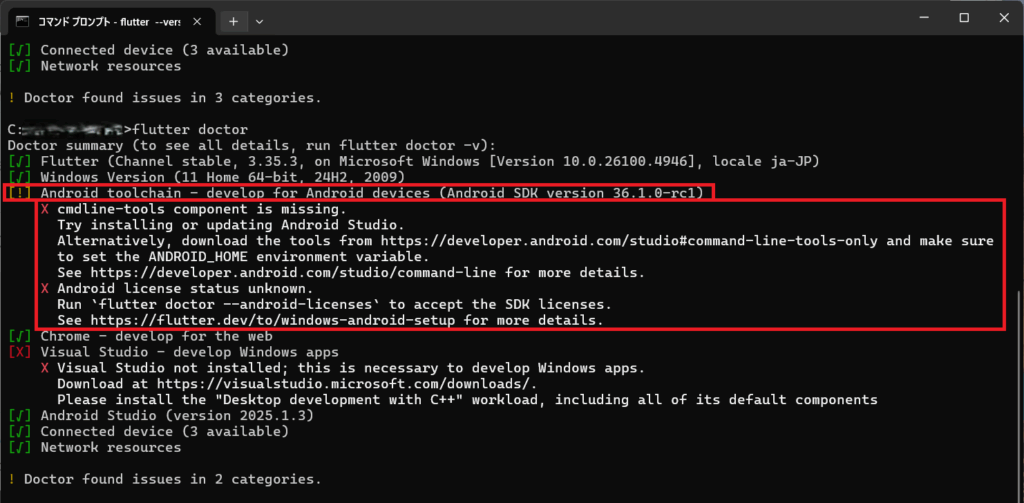Image resolution: width=1024 pixels, height=503 pixels.
Task: Click the Command Prompt icon in the tab
Action: tap(23, 20)
